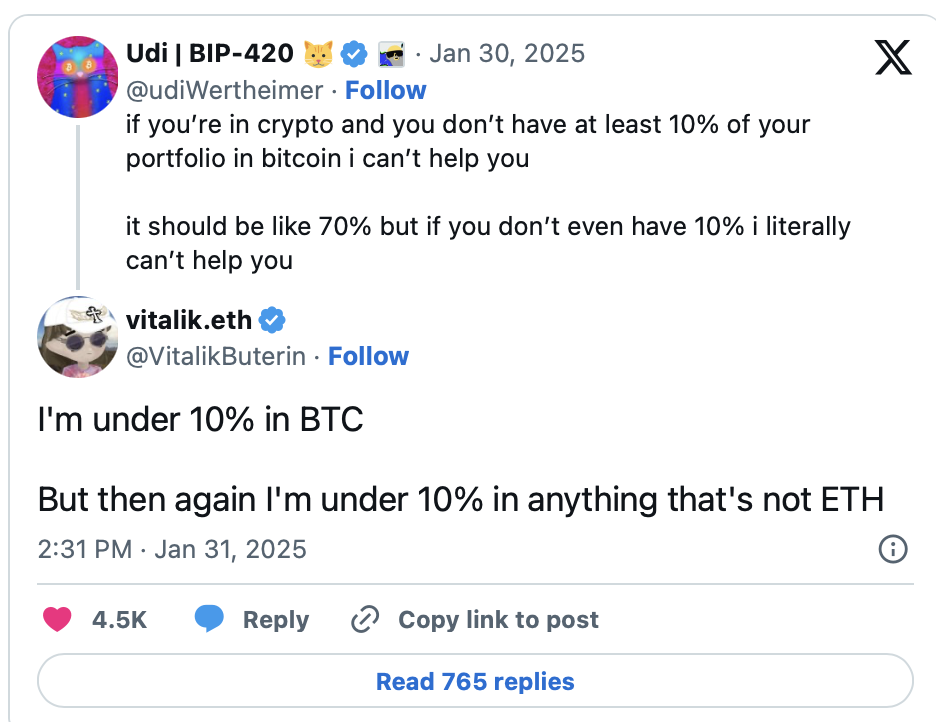
Task: Click Udi's verified blue checkmark badge
Action: click(353, 54)
